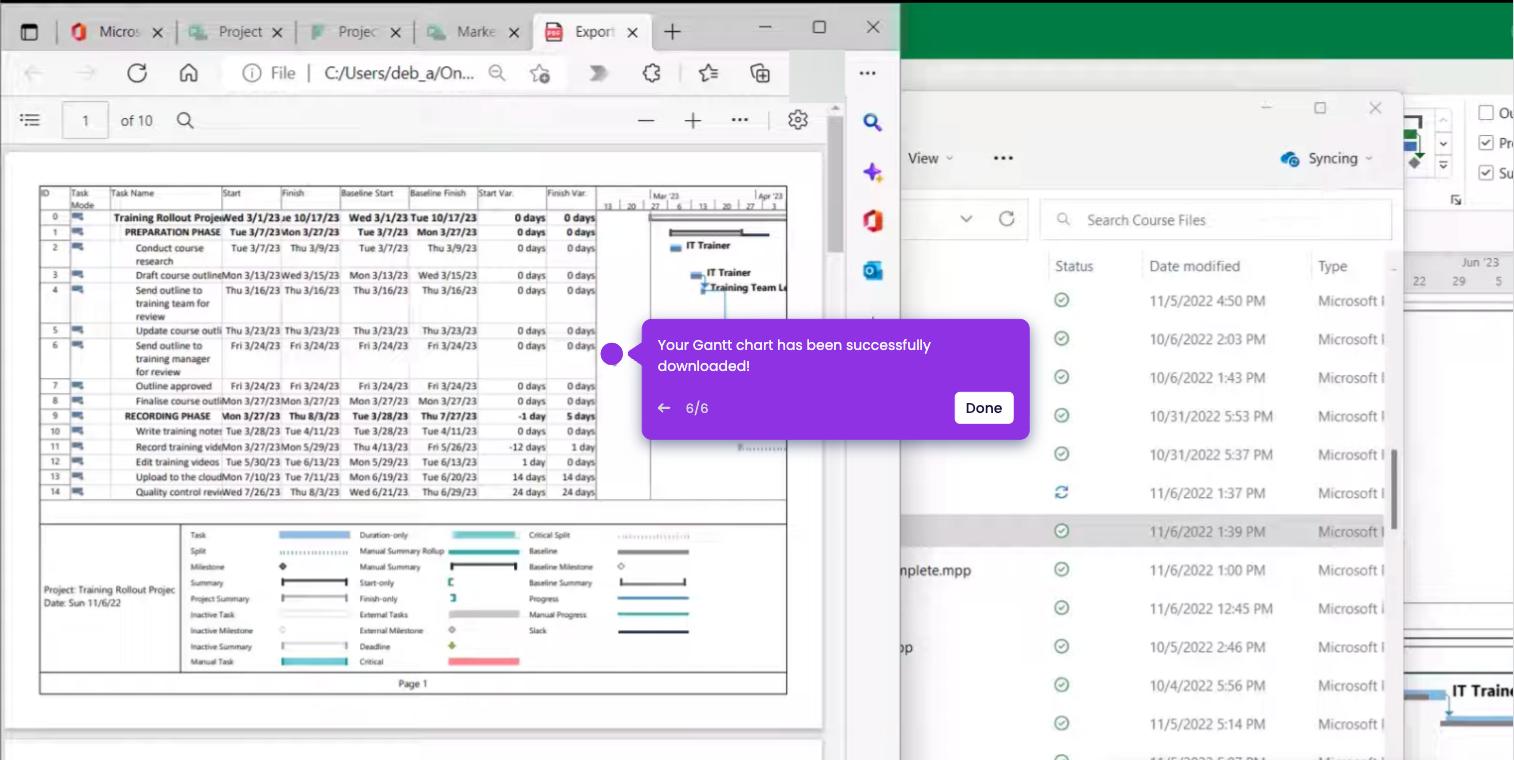Click the PDF page thumbnail of Gantt chart
This screenshot has width=1514, height=760.
412,440
